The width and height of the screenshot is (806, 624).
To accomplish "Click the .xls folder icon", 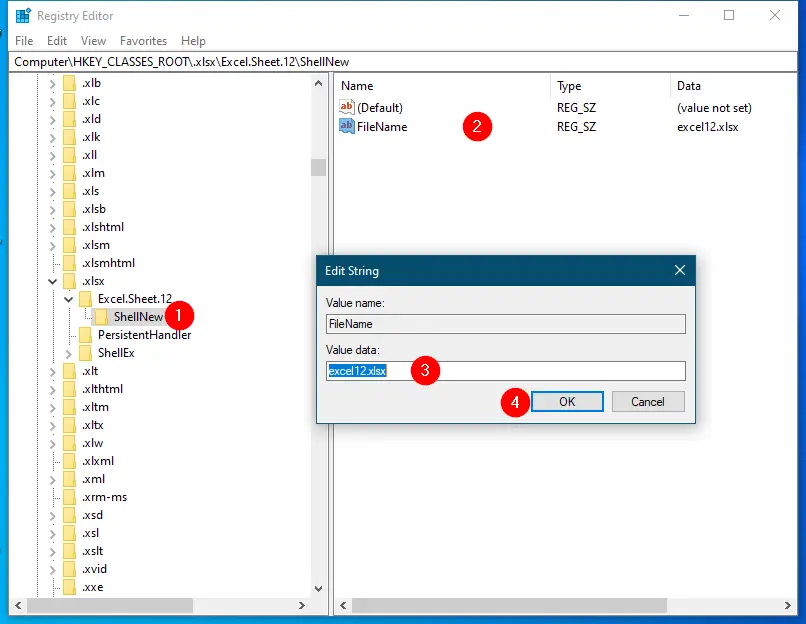I will [x=69, y=191].
